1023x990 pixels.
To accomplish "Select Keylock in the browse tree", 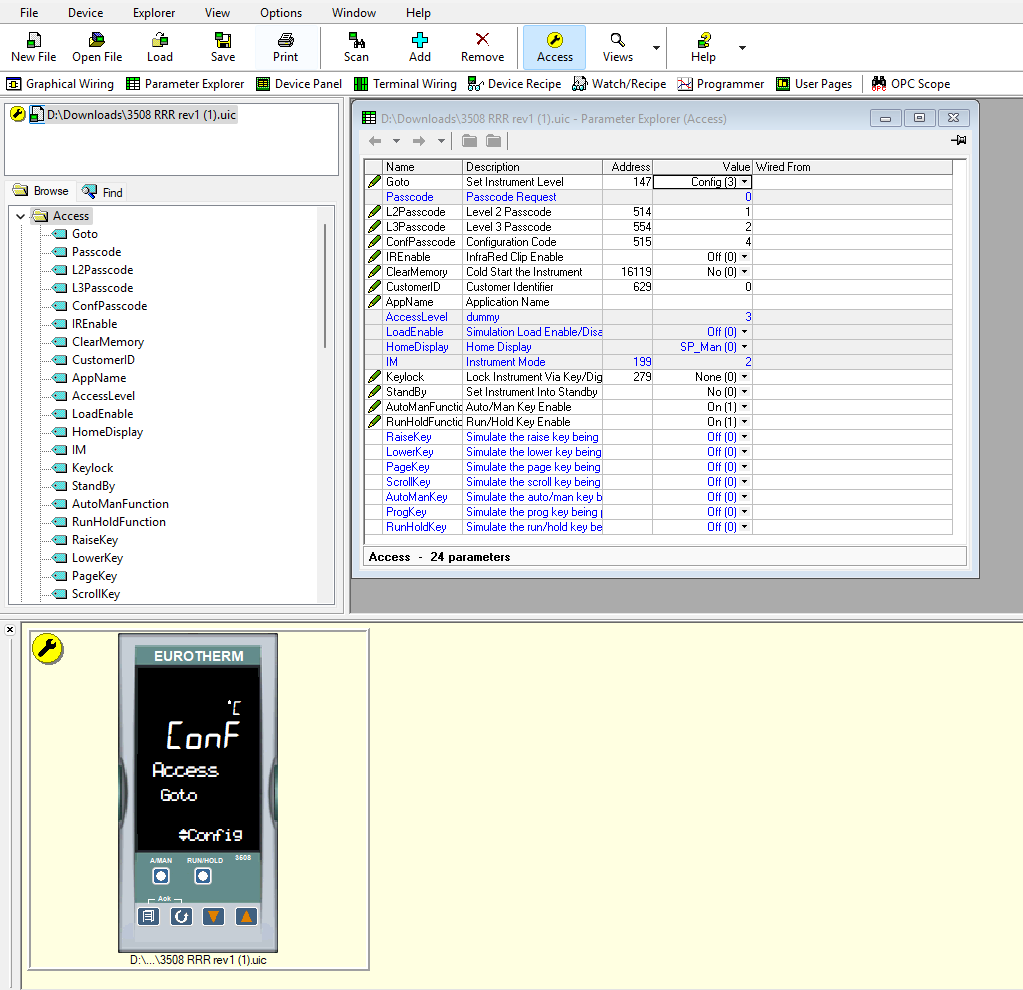I will click(92, 468).
